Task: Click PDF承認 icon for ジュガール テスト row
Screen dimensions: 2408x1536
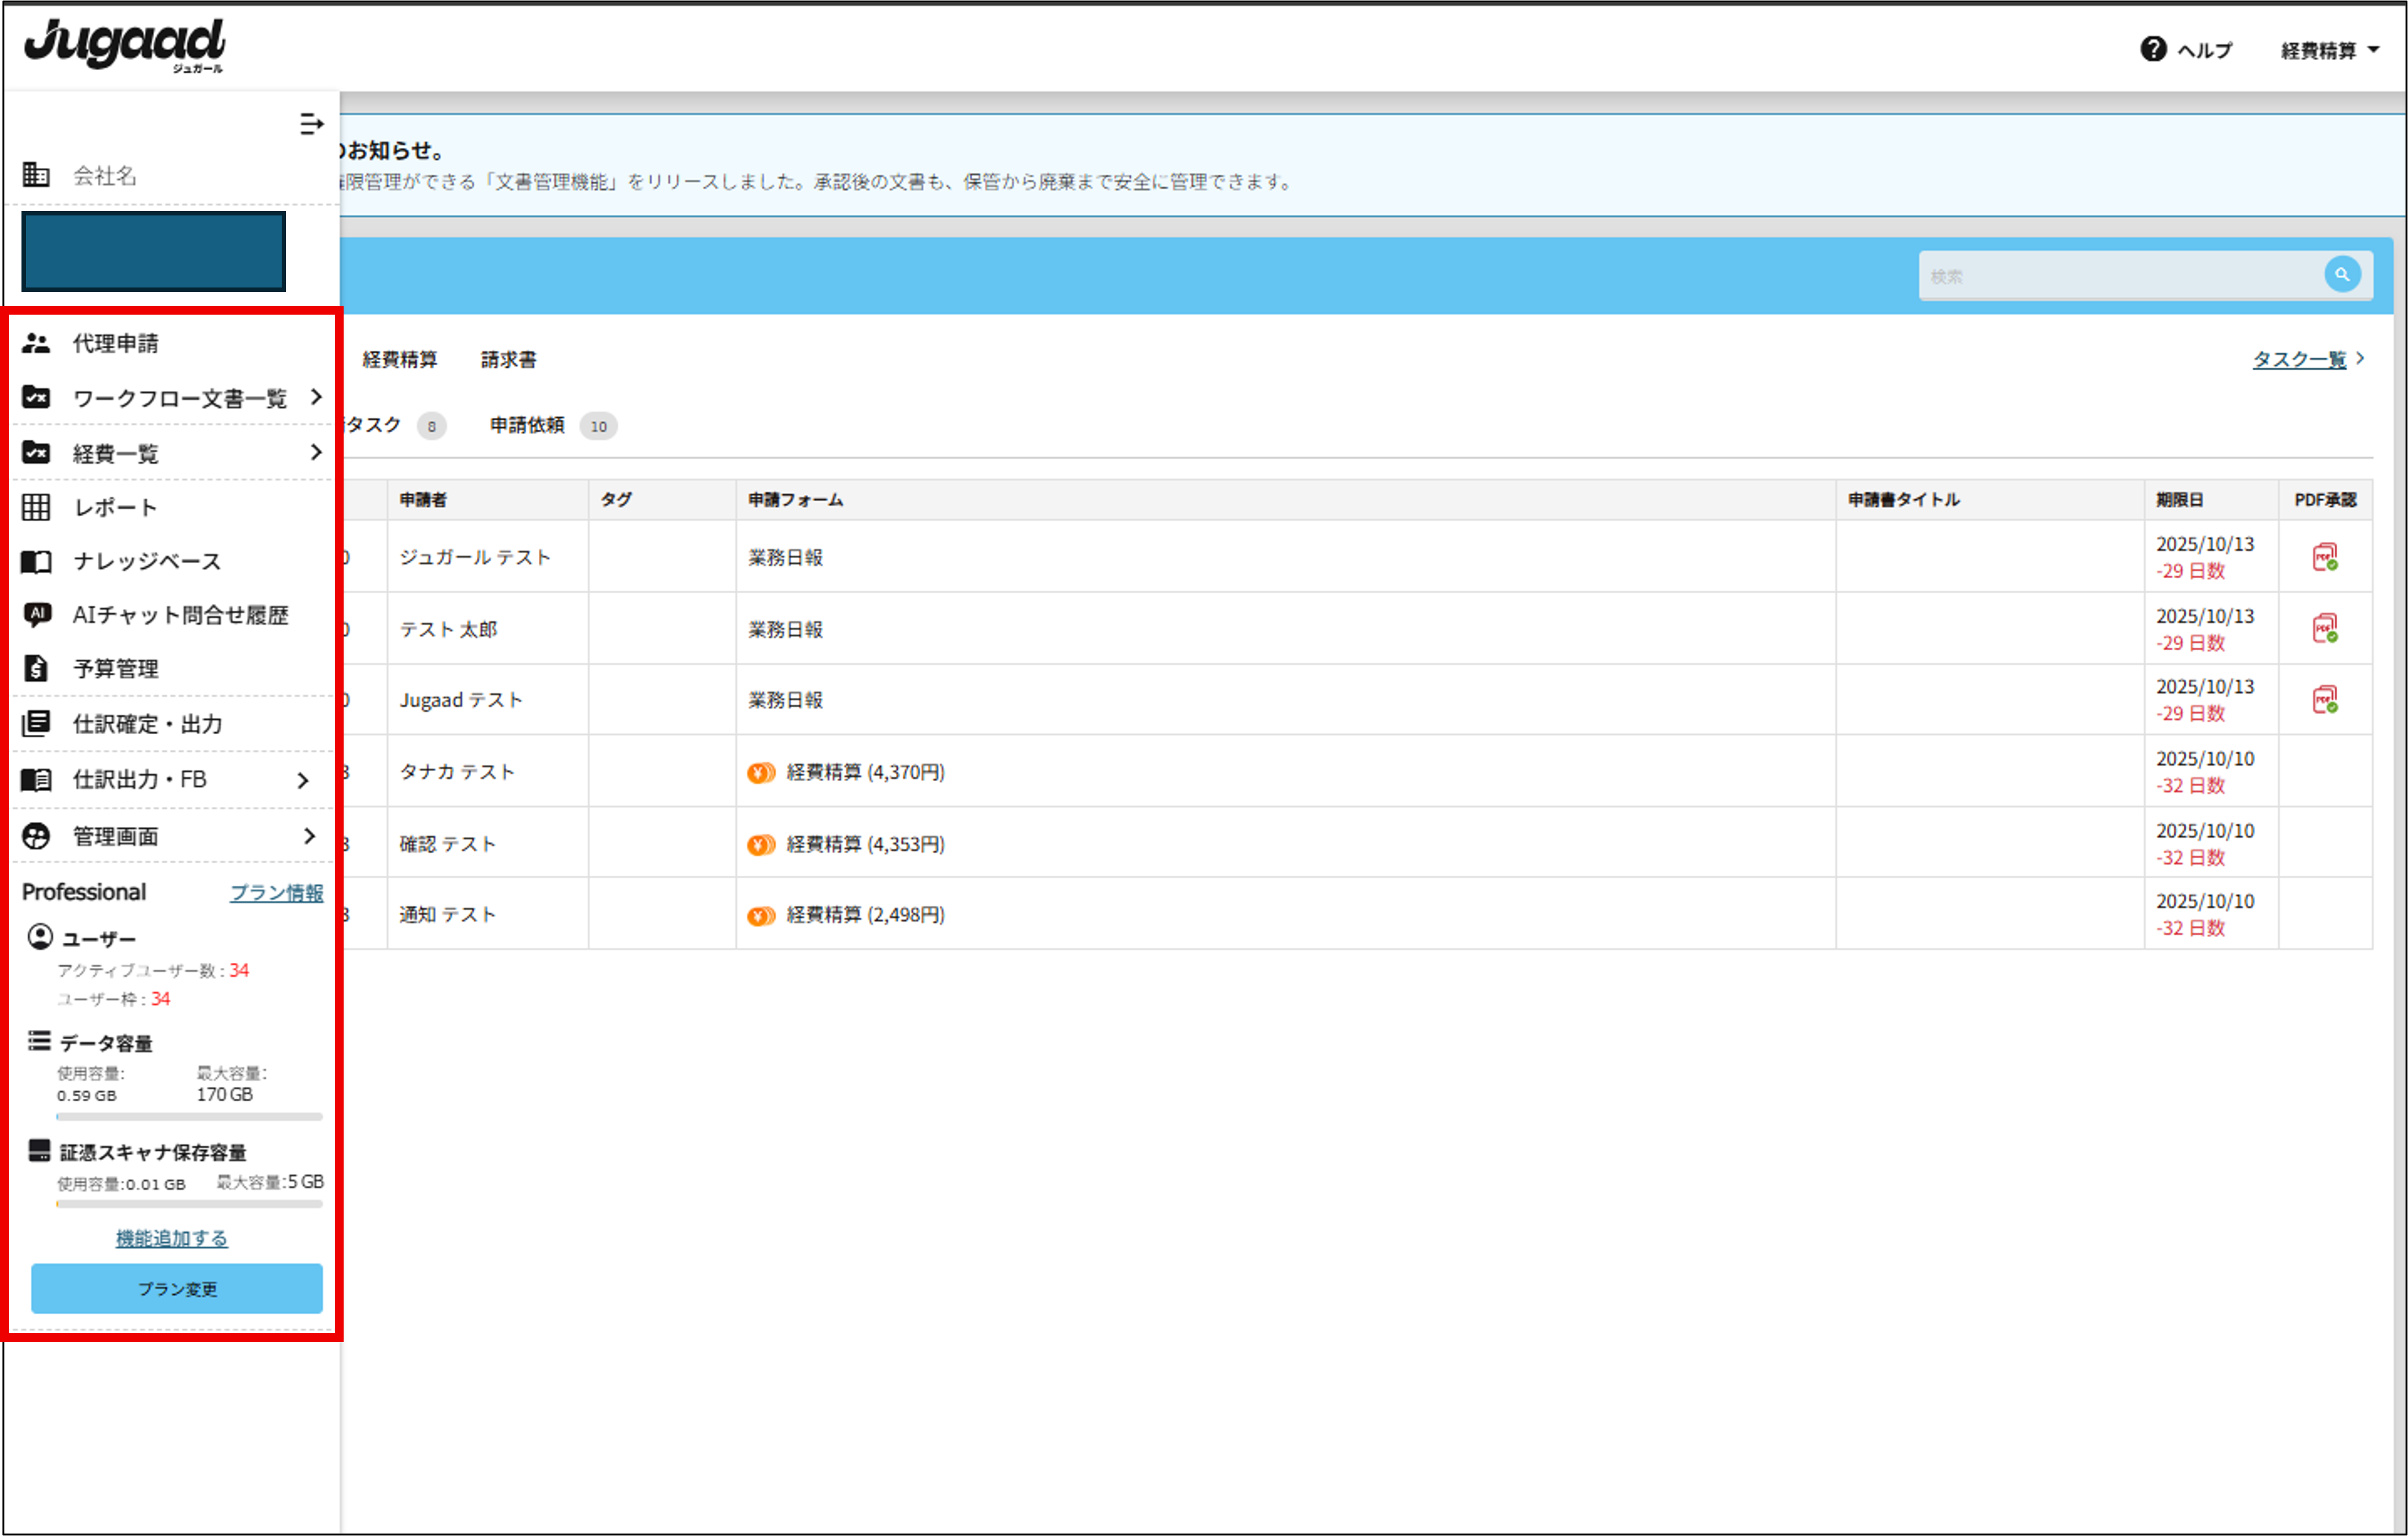Action: click(2325, 557)
